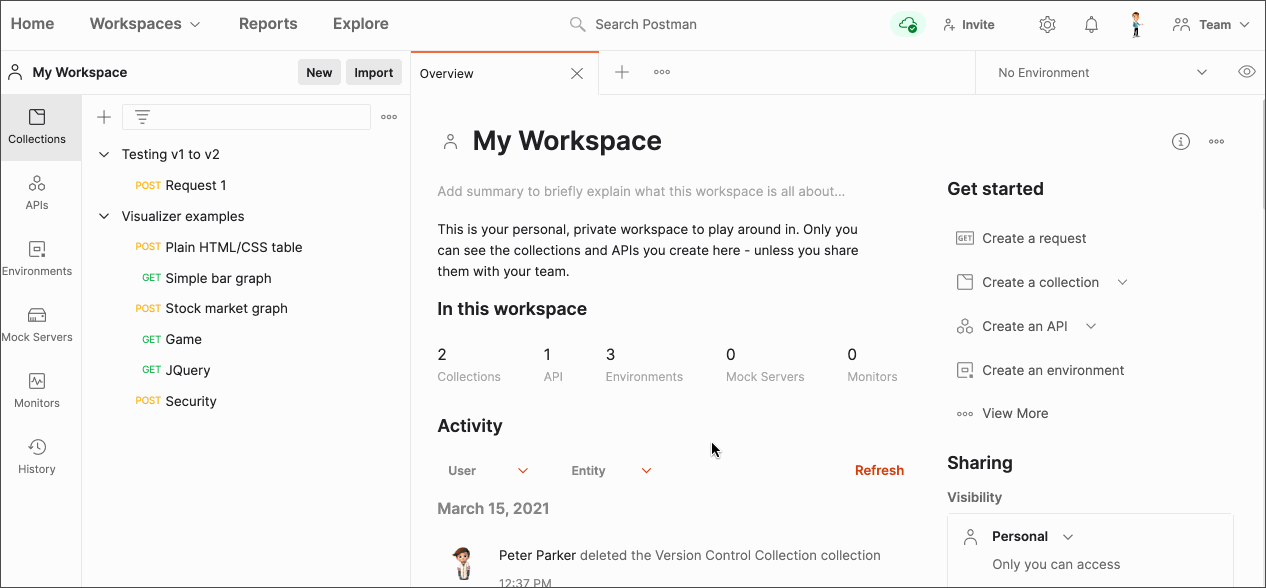Click Create a request link
Viewport: 1266px width, 588px height.
(1034, 238)
